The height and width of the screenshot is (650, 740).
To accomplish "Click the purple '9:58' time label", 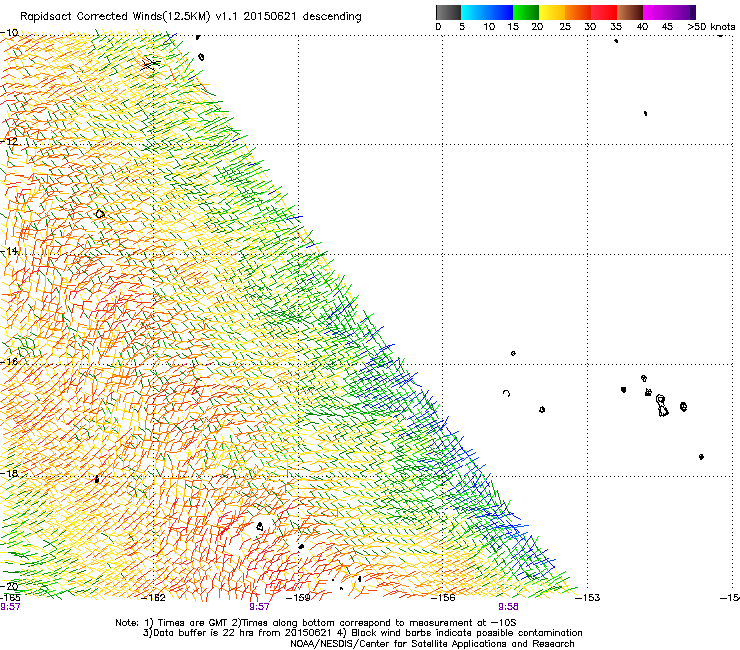I will pyautogui.click(x=508, y=607).
